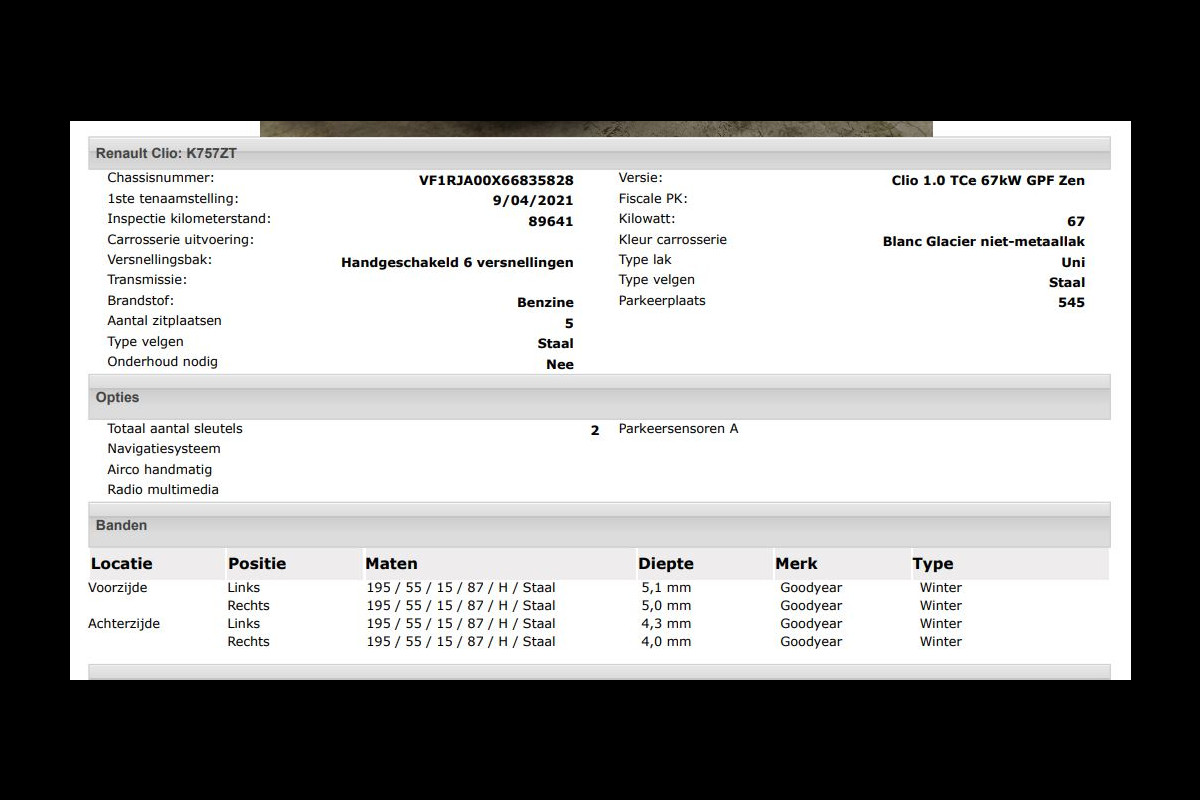Click the mileage value 89641
Image resolution: width=1200 pixels, height=800 pixels.
551,222
